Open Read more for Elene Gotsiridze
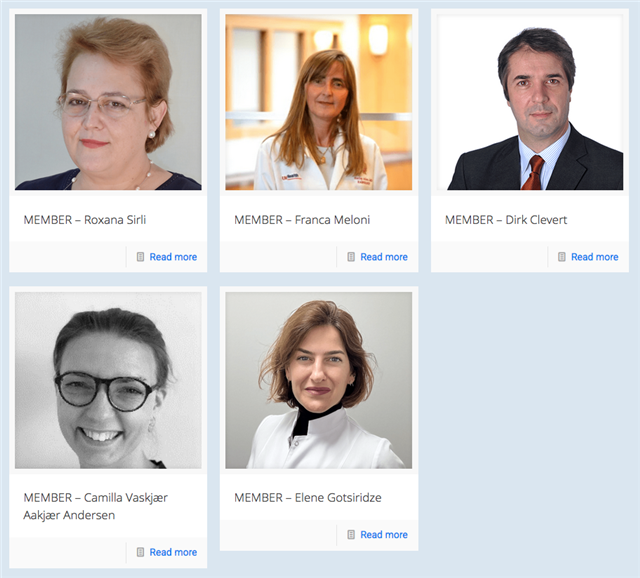The height and width of the screenshot is (578, 640). click(384, 534)
